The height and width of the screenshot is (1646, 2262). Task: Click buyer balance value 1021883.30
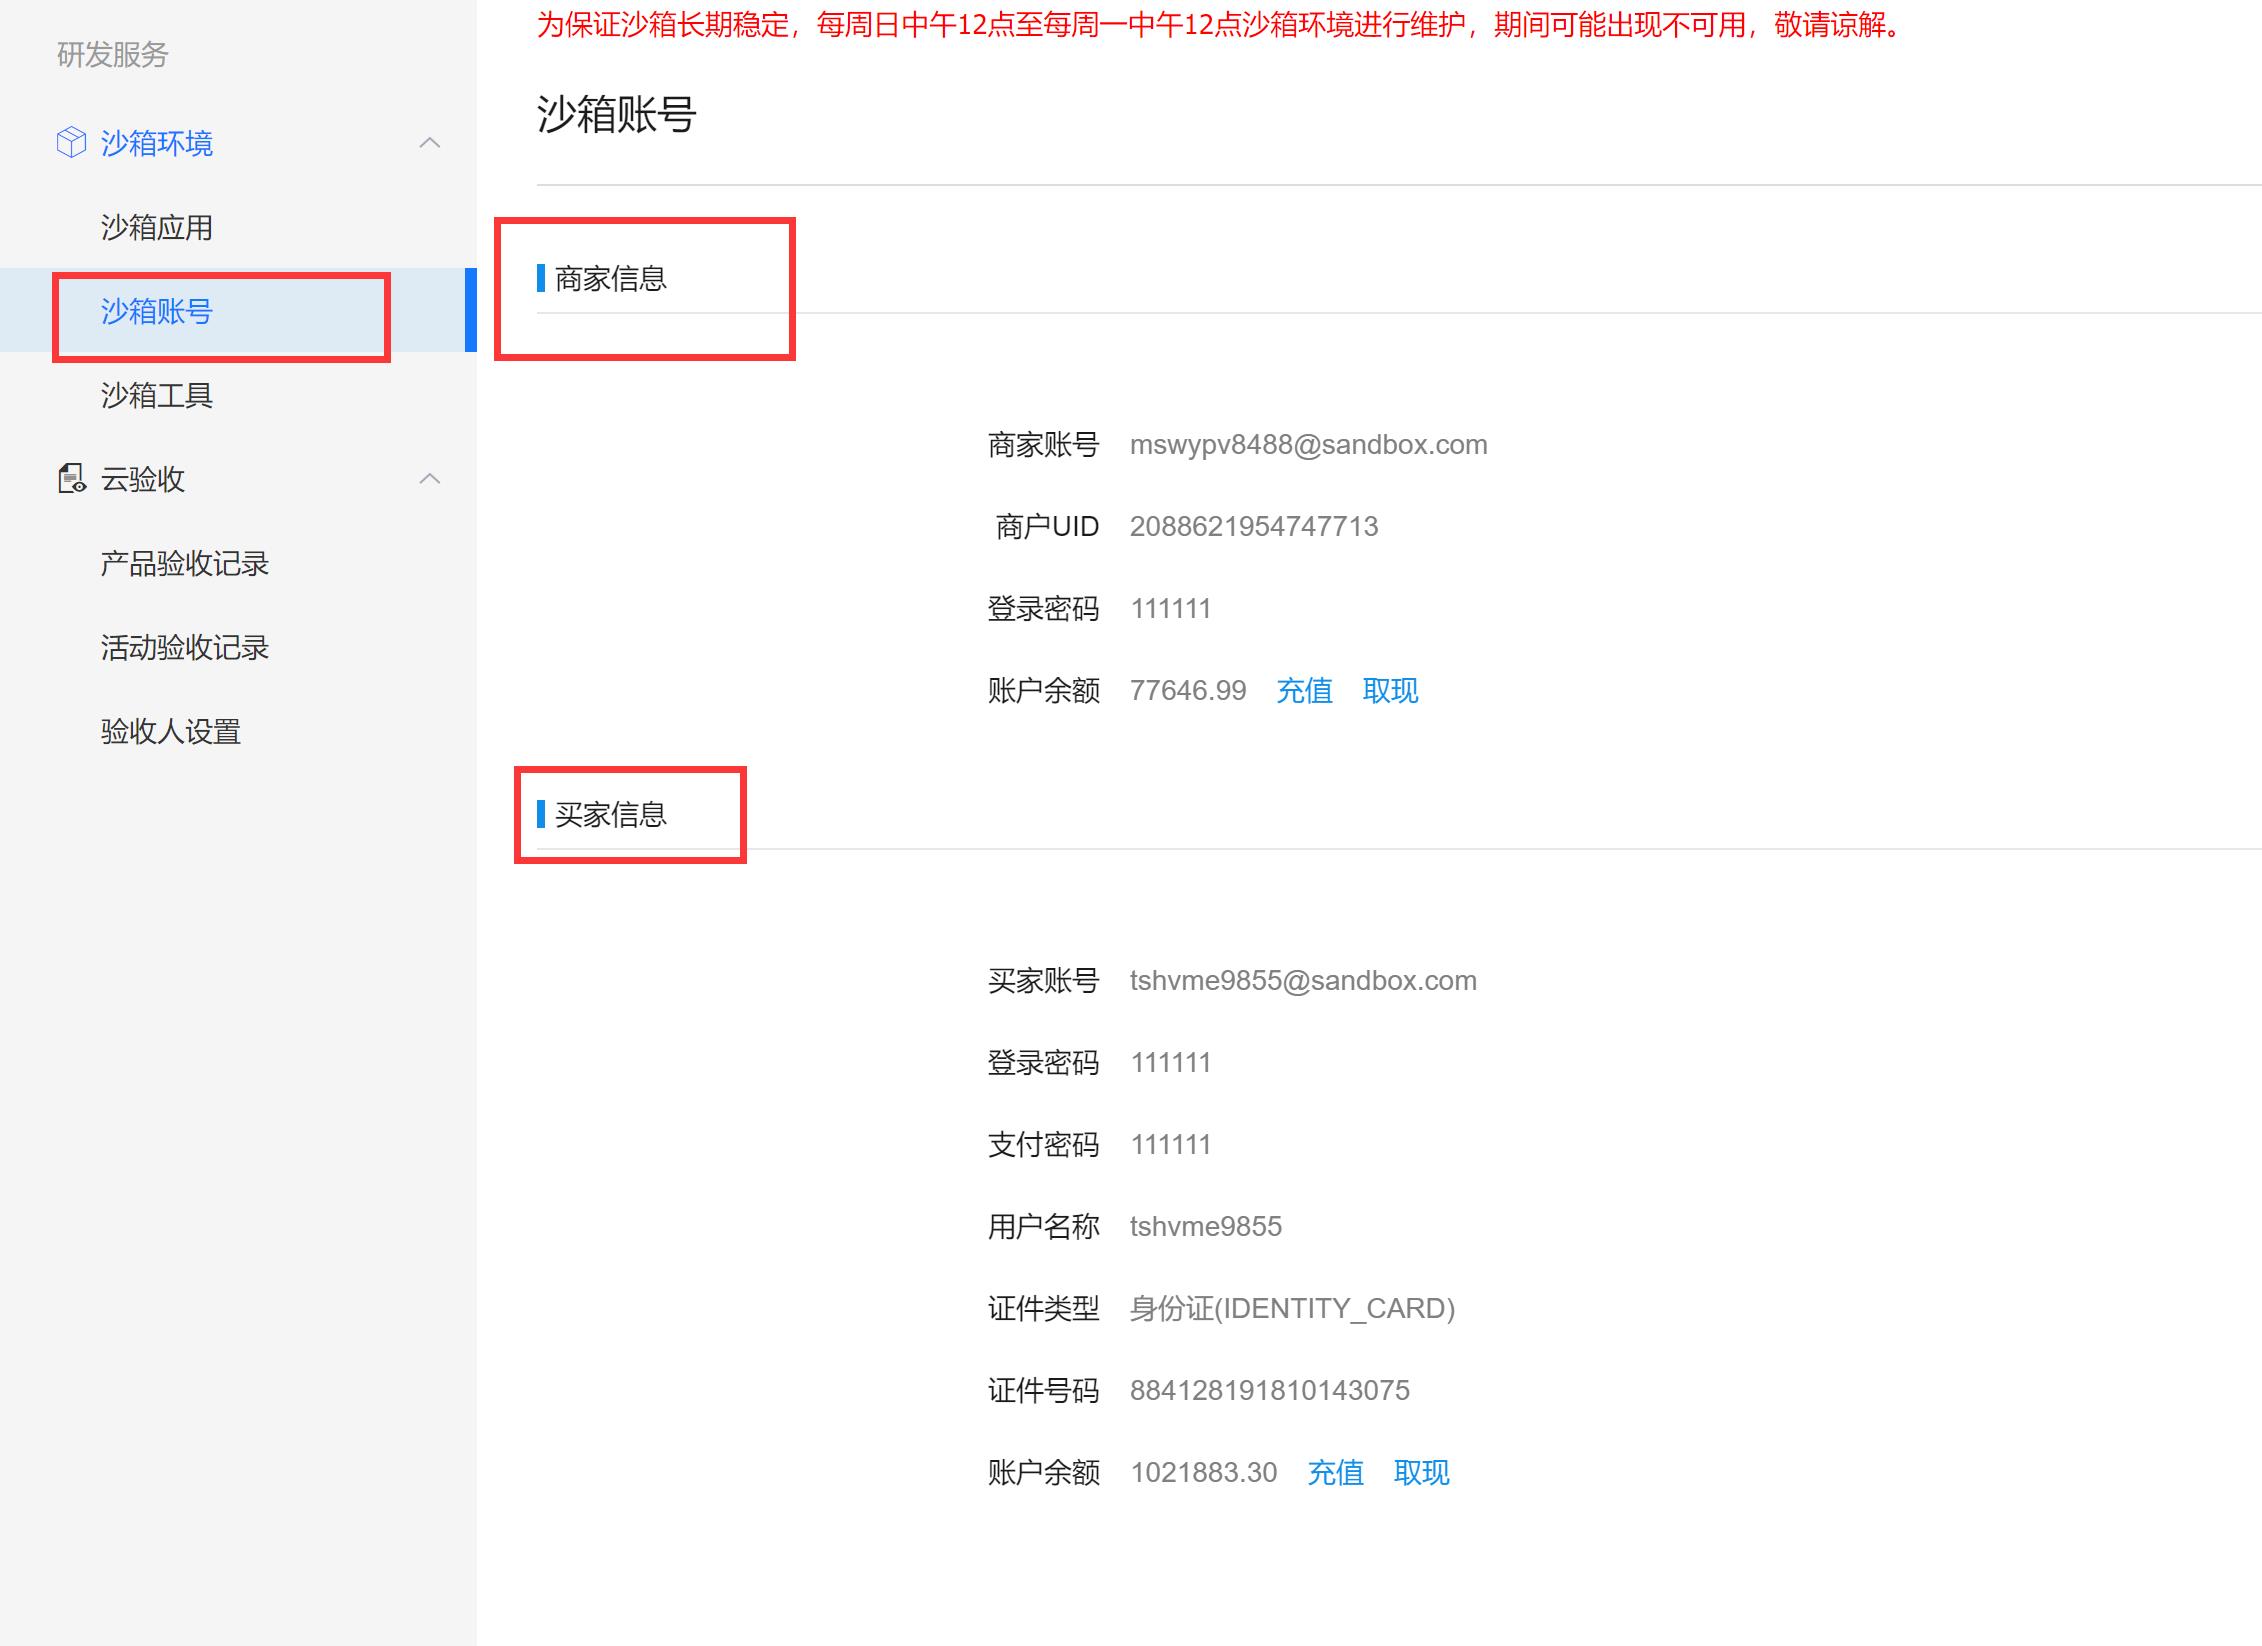pyautogui.click(x=1204, y=1473)
